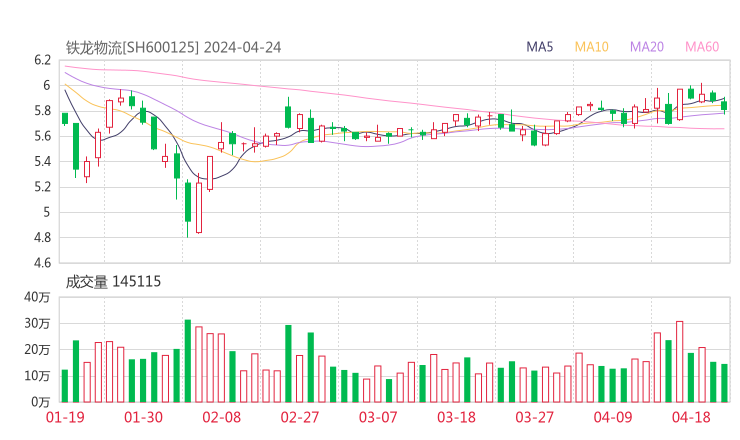Click the MA5 legend label
Image resolution: width=740 pixels, height=440 pixels.
click(x=539, y=47)
